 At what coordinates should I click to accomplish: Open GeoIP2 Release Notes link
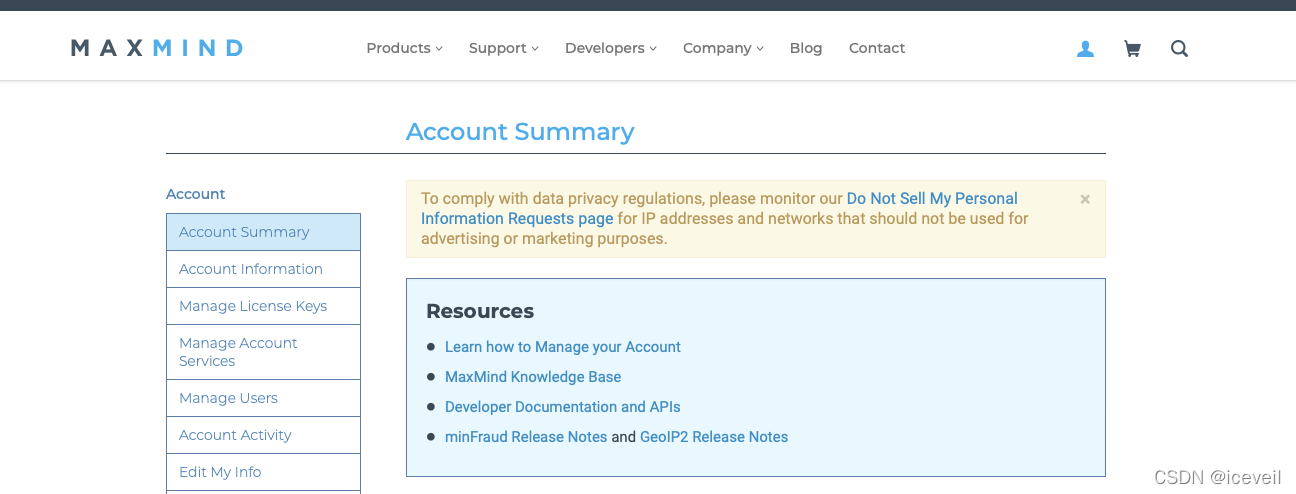tap(713, 437)
